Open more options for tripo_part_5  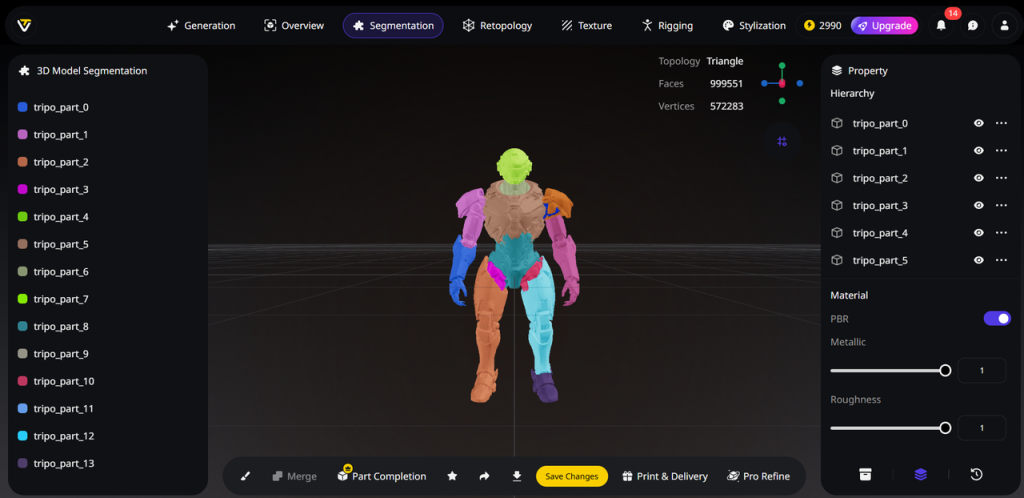(x=1001, y=260)
